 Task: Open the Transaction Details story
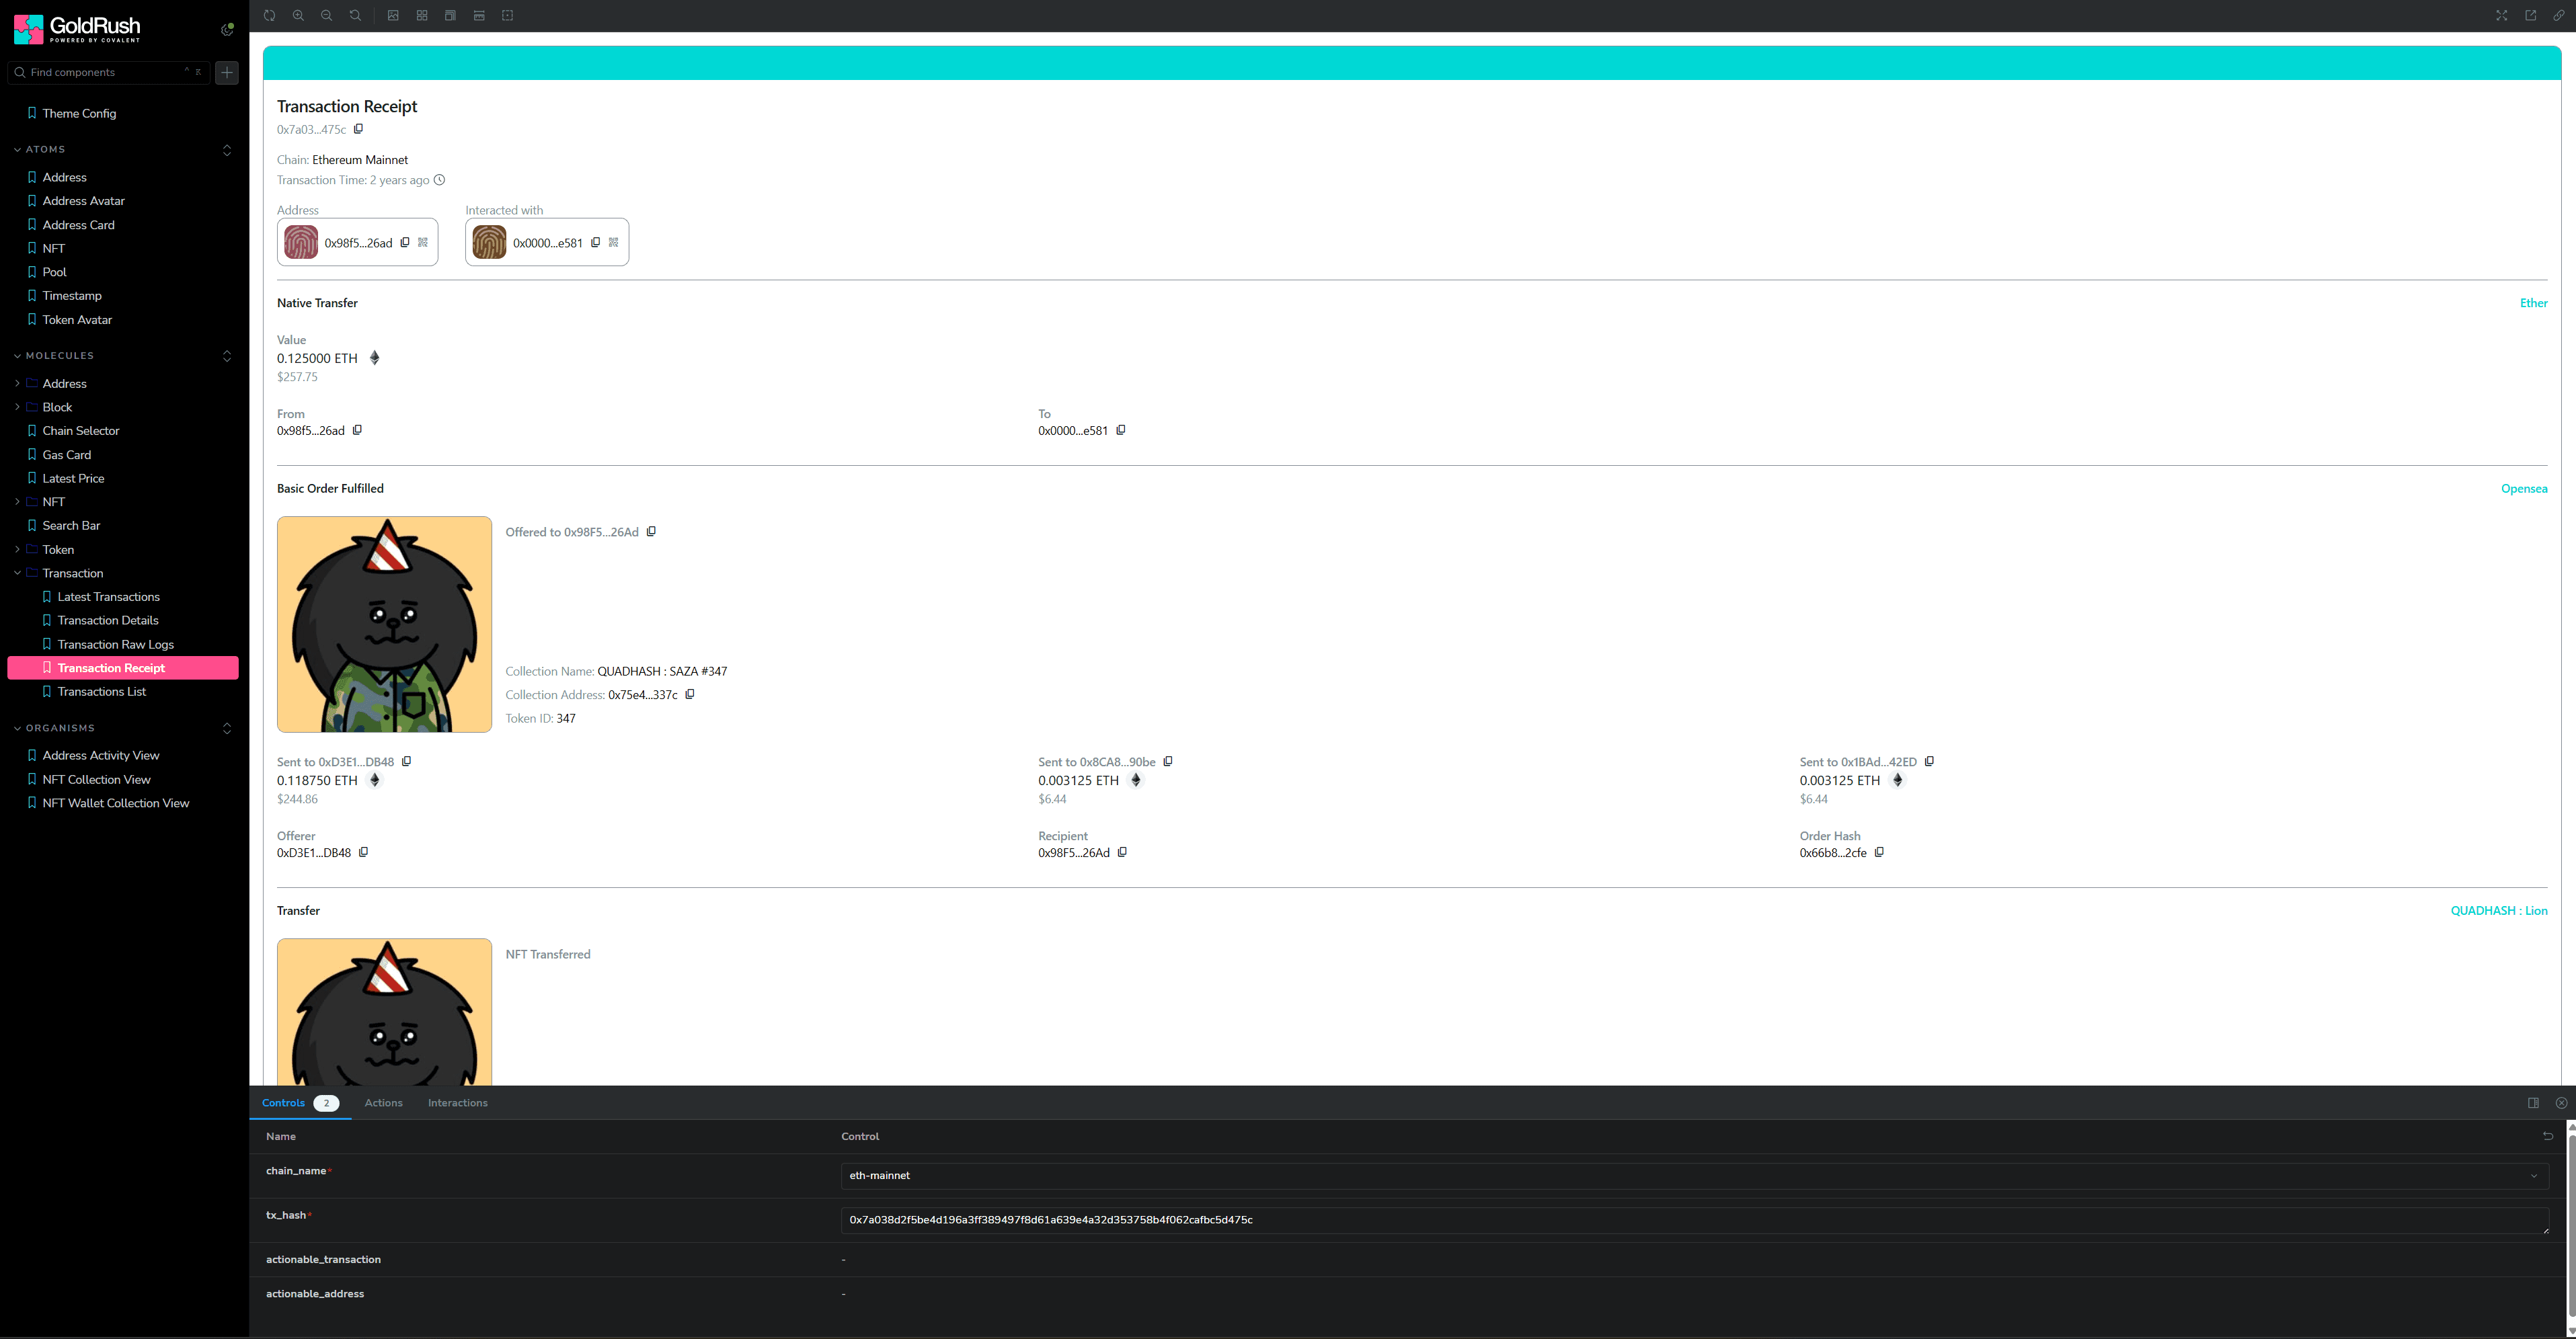pyautogui.click(x=108, y=621)
